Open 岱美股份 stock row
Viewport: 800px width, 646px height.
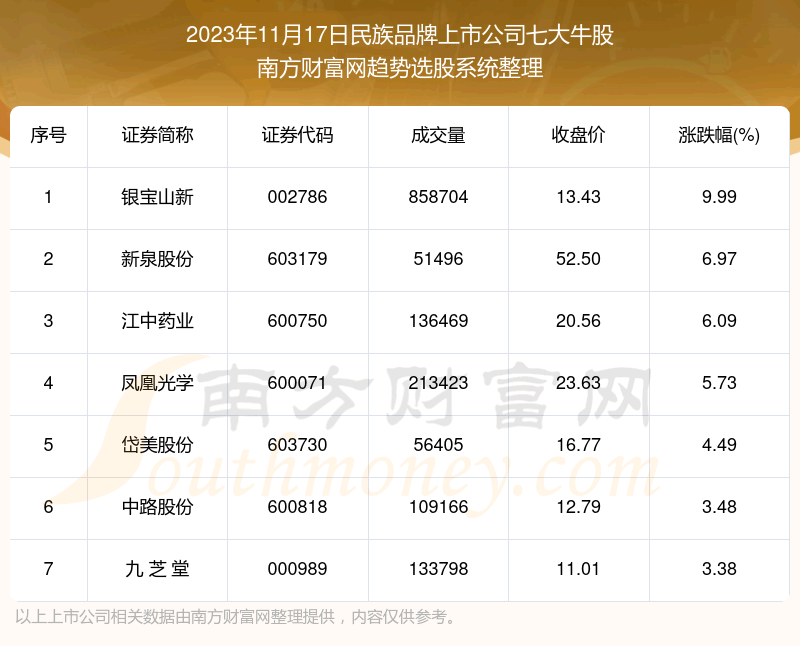[157, 445]
